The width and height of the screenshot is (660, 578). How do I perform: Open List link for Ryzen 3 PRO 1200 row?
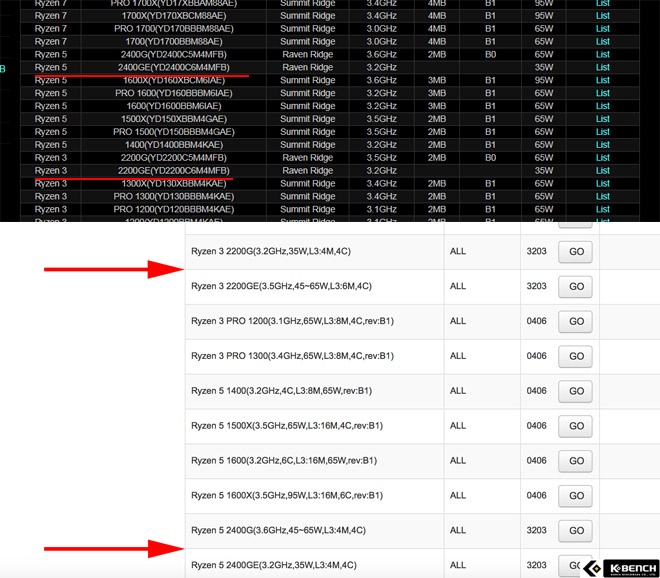(602, 209)
